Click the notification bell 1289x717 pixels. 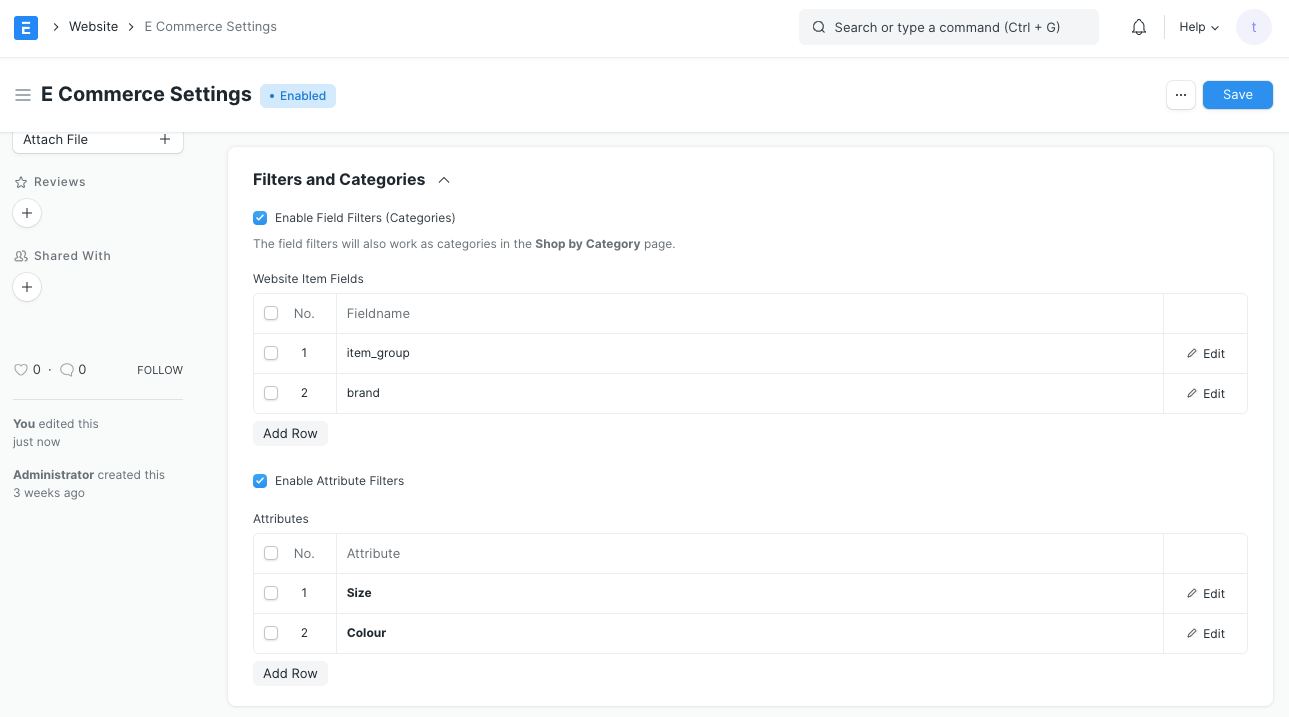click(1138, 27)
